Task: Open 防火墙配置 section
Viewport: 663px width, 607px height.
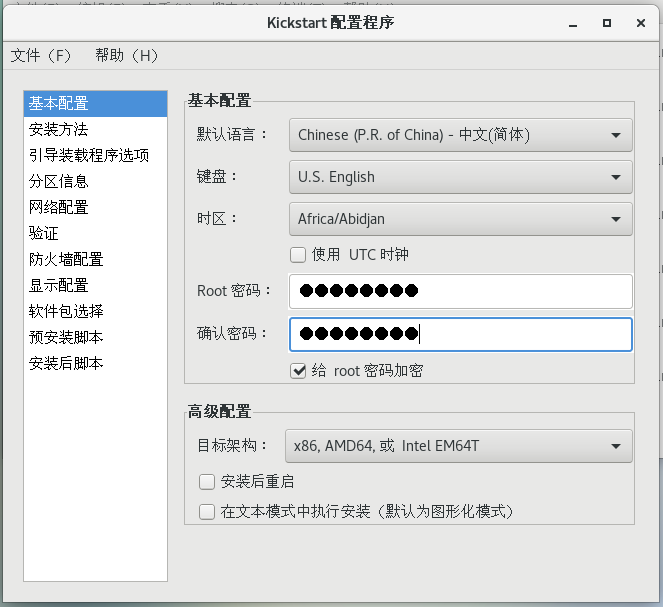Action: 96,260
